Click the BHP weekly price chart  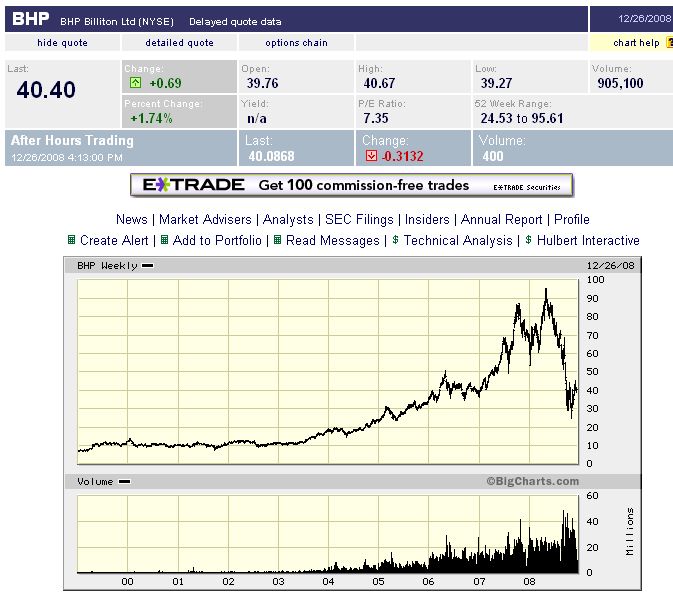click(x=328, y=372)
